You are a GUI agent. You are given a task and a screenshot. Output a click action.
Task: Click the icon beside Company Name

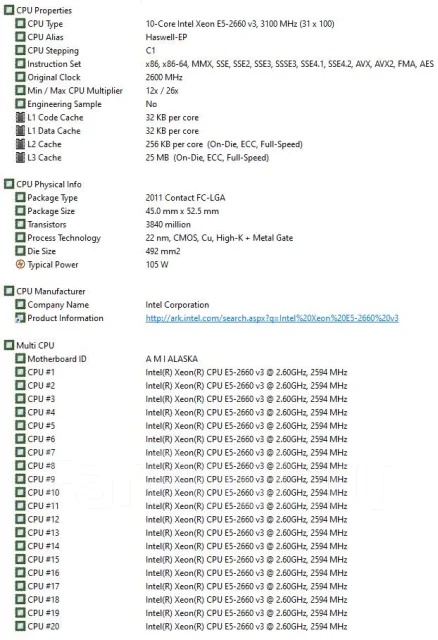click(20, 304)
